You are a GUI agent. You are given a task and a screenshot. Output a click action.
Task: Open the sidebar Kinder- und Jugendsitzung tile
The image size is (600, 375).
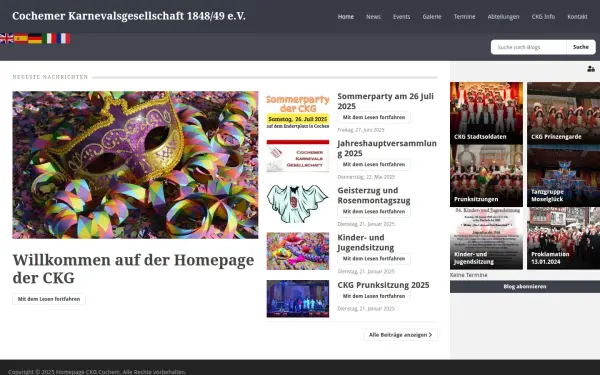tap(486, 238)
